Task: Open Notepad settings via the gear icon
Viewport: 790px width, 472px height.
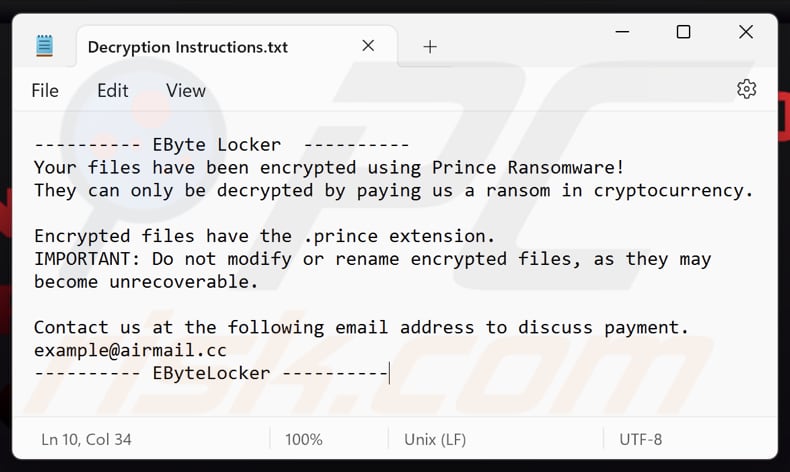Action: coord(746,90)
